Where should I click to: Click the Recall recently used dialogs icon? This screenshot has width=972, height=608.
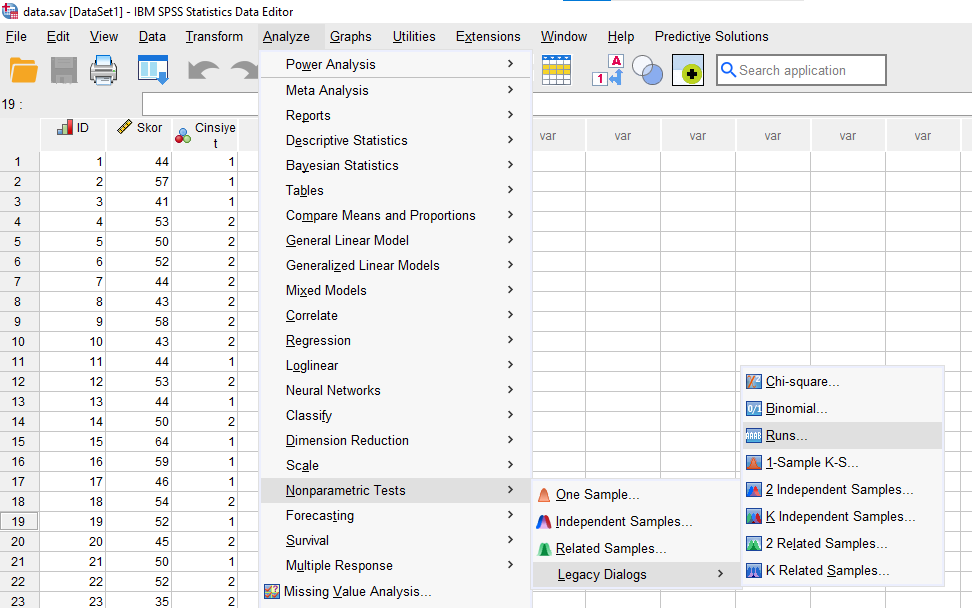click(x=153, y=70)
